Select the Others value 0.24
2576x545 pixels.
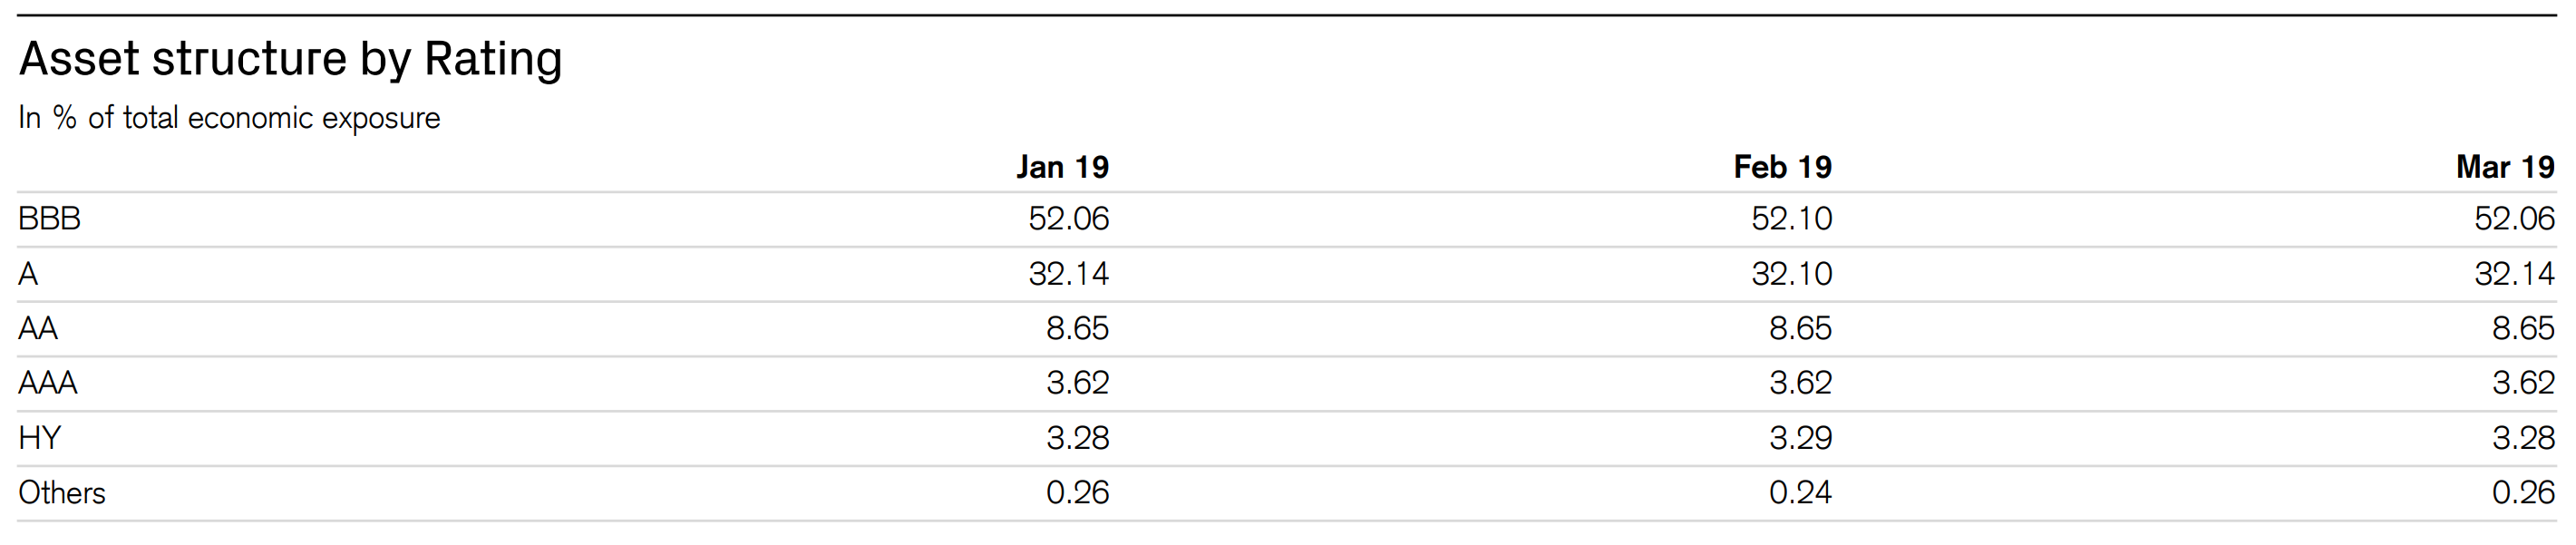tap(1800, 493)
